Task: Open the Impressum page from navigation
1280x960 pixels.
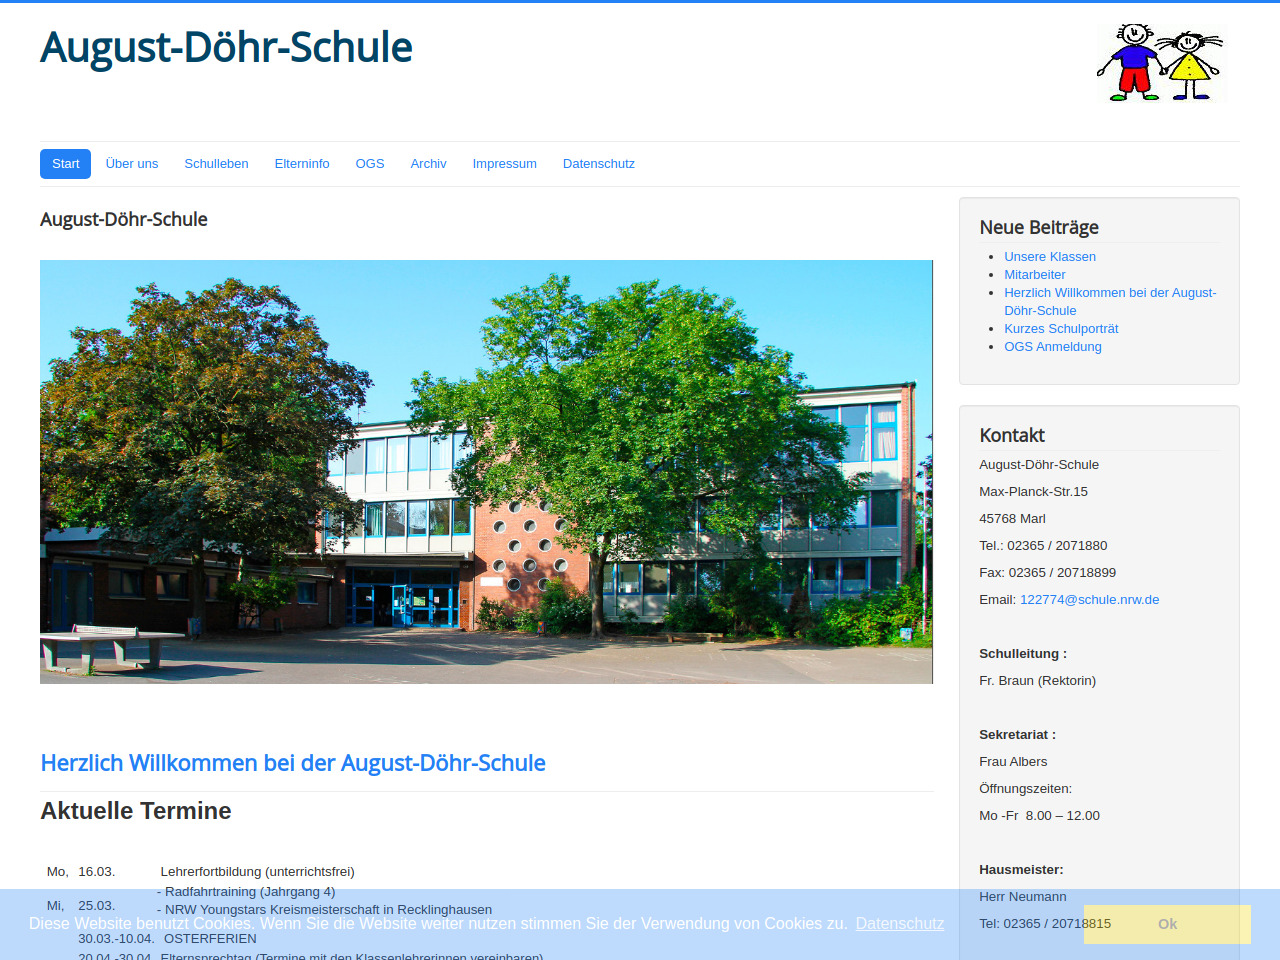Action: (x=504, y=164)
